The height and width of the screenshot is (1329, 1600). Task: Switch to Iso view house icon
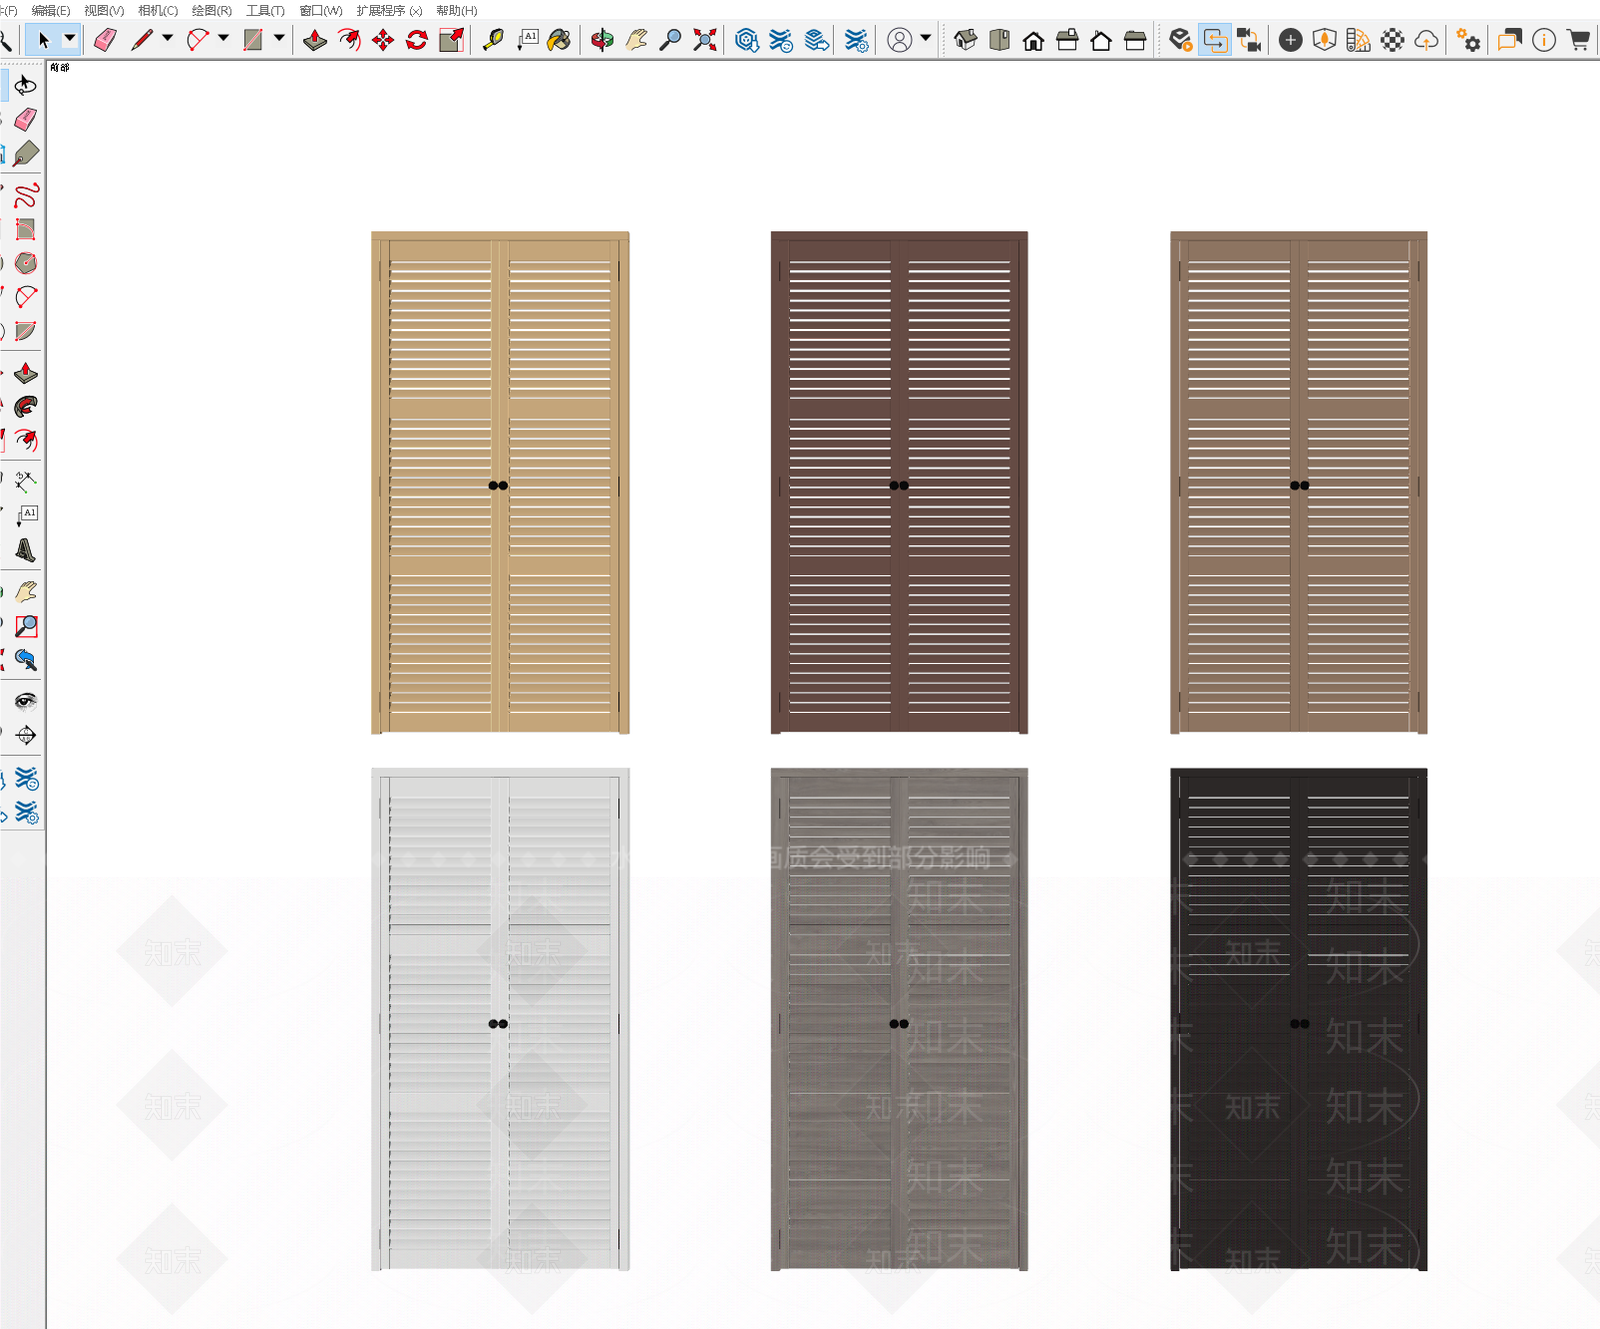click(x=965, y=40)
